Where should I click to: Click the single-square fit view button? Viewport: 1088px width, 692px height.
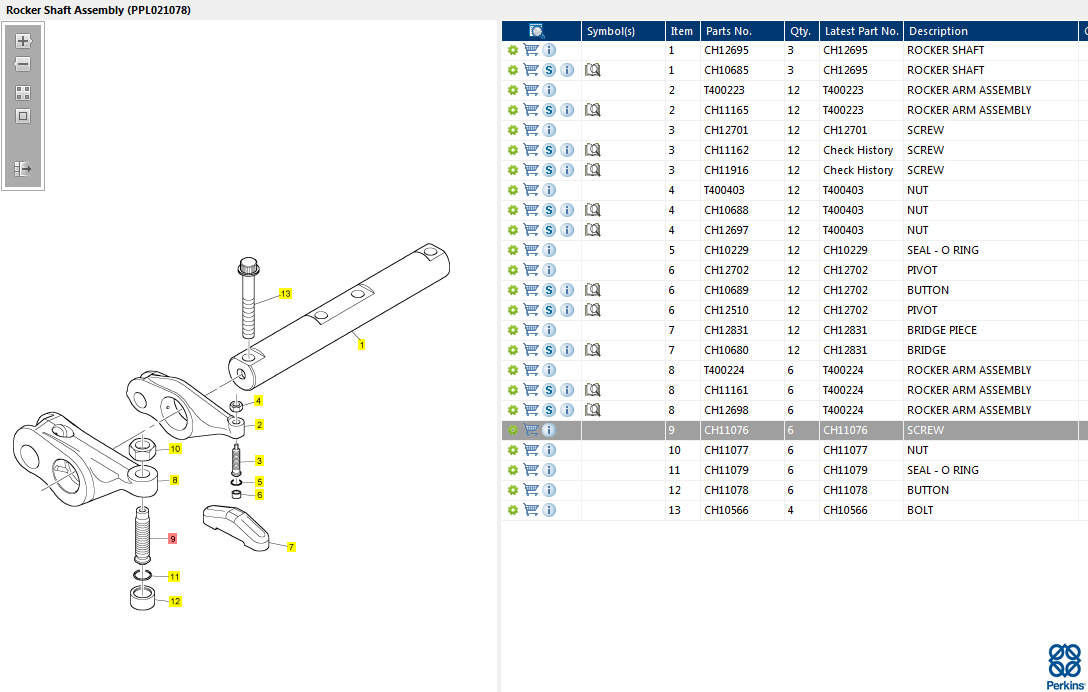click(23, 116)
